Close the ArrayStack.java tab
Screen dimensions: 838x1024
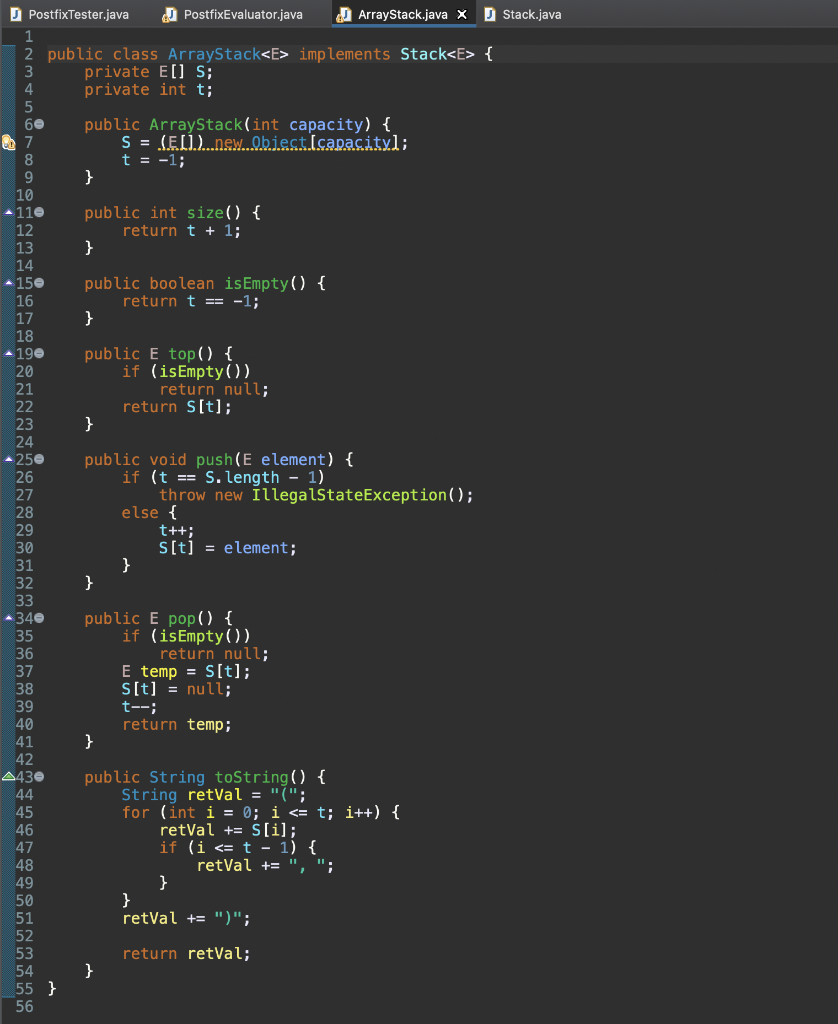click(462, 14)
